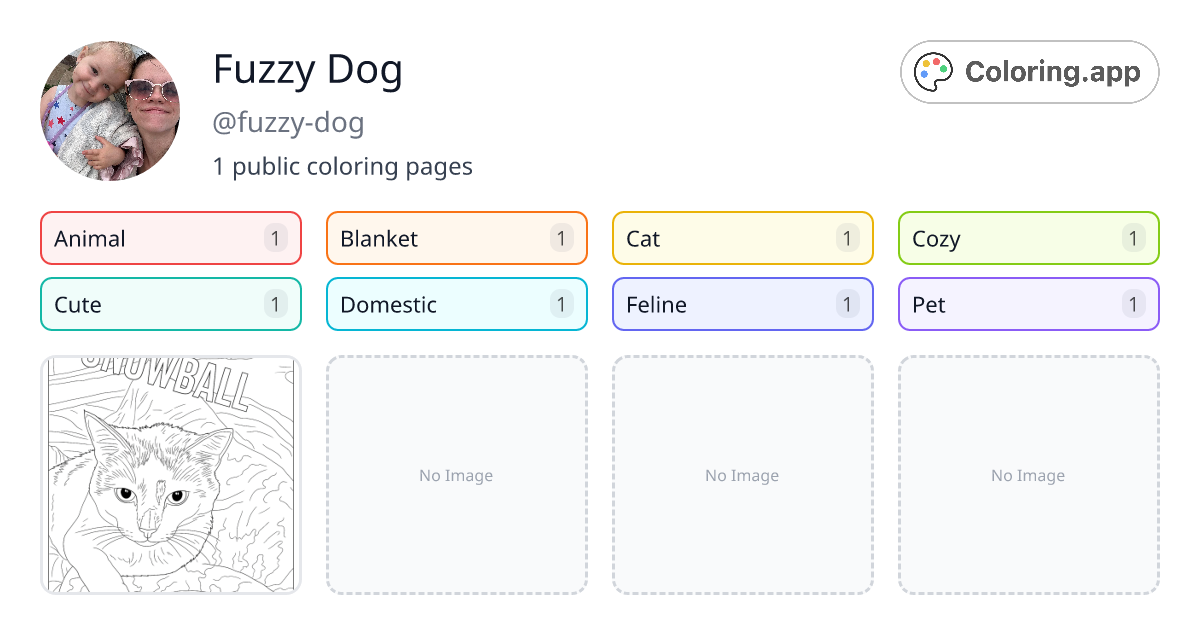Select the Feline tag

(x=743, y=304)
